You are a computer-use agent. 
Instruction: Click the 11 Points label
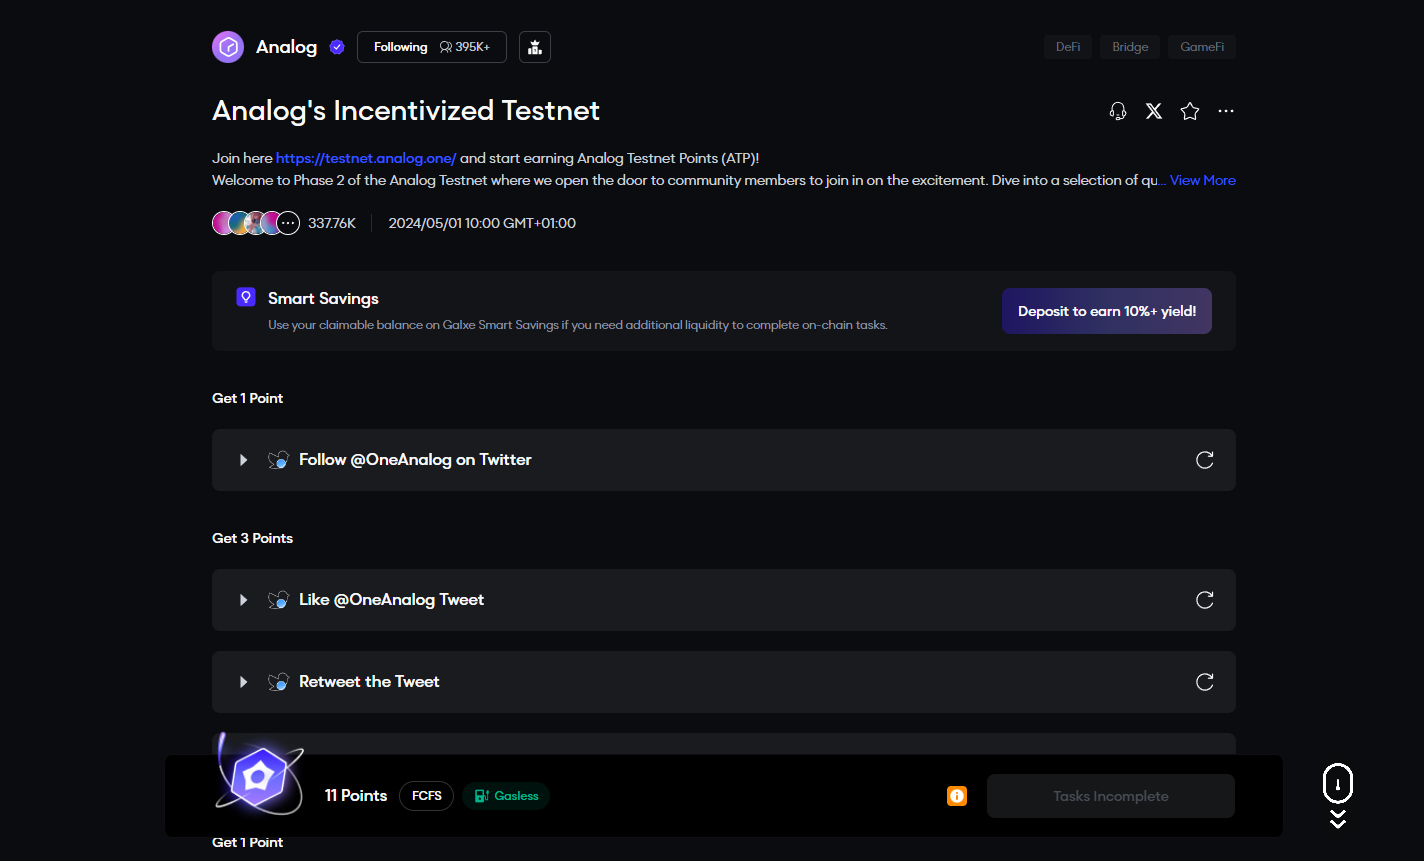click(x=356, y=796)
